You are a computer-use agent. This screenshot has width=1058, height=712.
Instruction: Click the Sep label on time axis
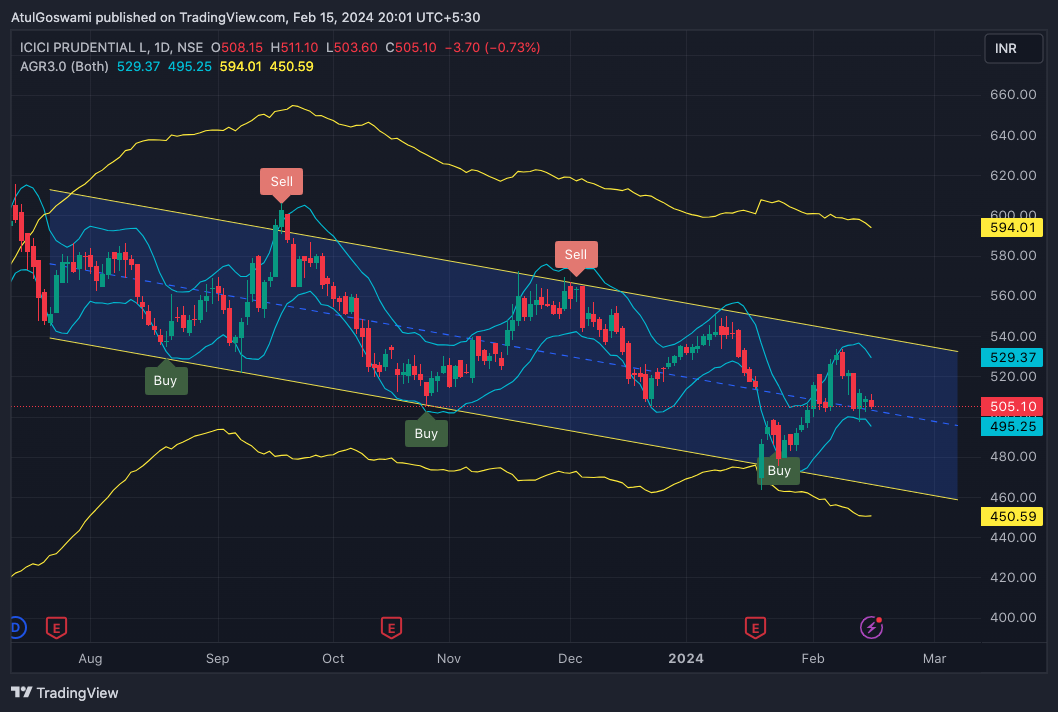pyautogui.click(x=217, y=659)
